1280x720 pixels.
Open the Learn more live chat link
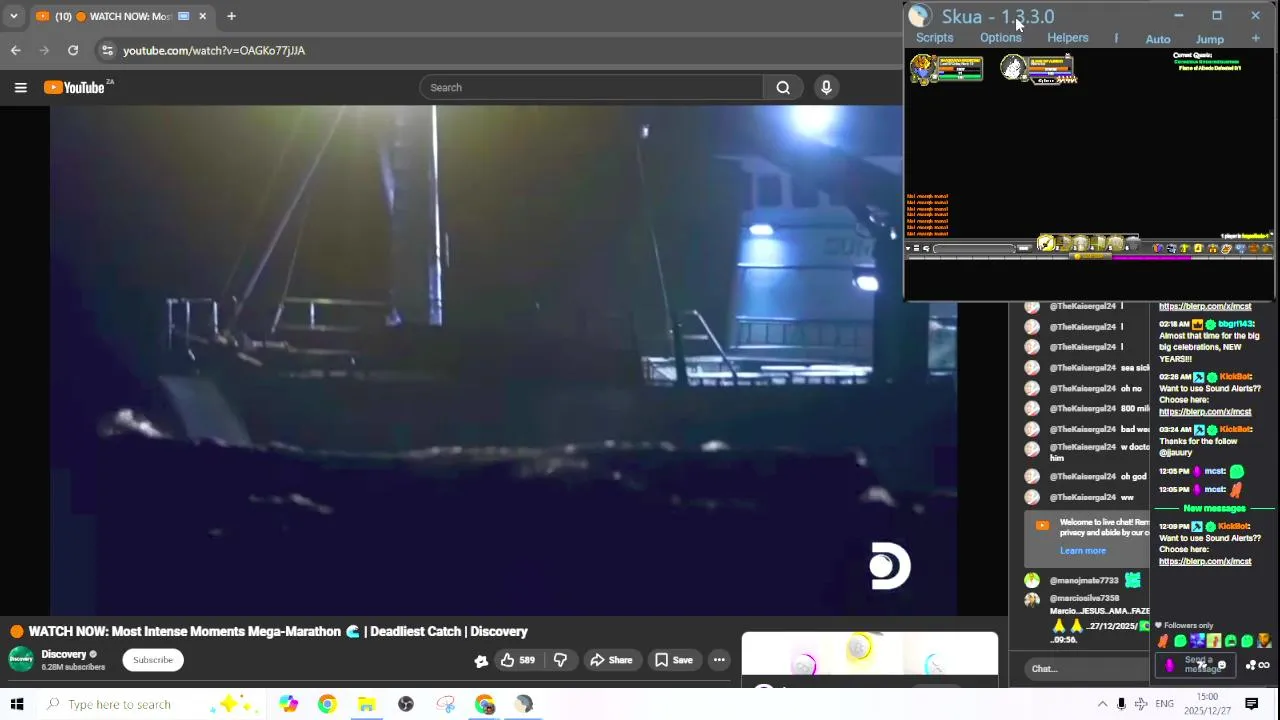point(1083,551)
